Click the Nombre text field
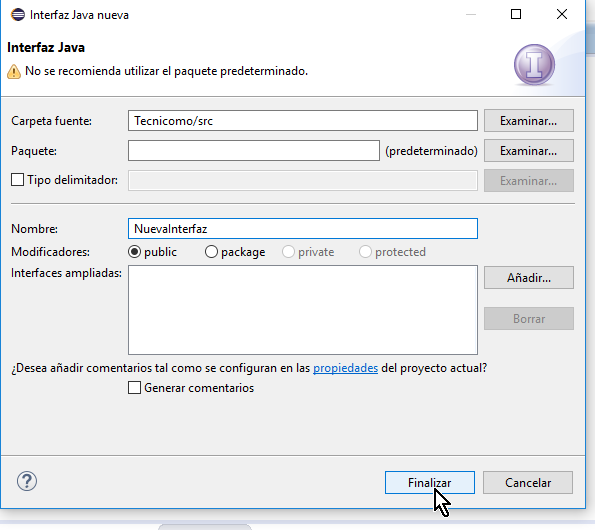The height and width of the screenshot is (530, 595). coord(303,229)
